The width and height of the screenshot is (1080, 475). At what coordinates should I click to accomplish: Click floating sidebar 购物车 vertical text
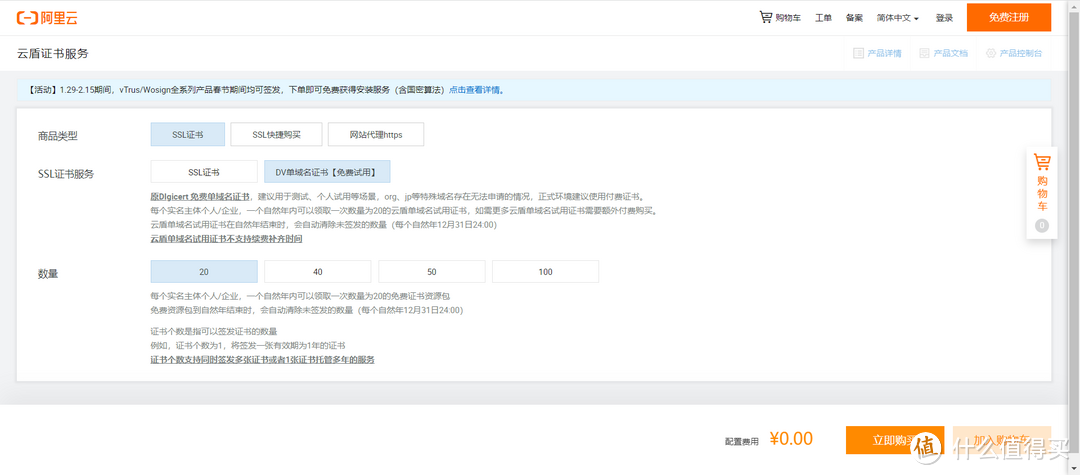coord(1041,195)
